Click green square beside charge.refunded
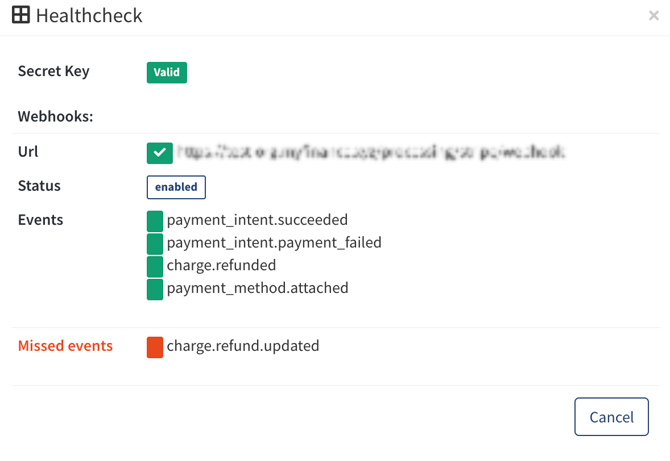This screenshot has width=670, height=461. [x=155, y=266]
